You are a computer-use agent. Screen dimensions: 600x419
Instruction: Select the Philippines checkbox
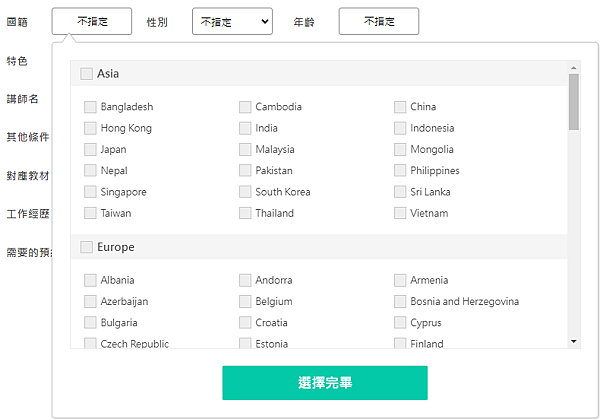(400, 171)
